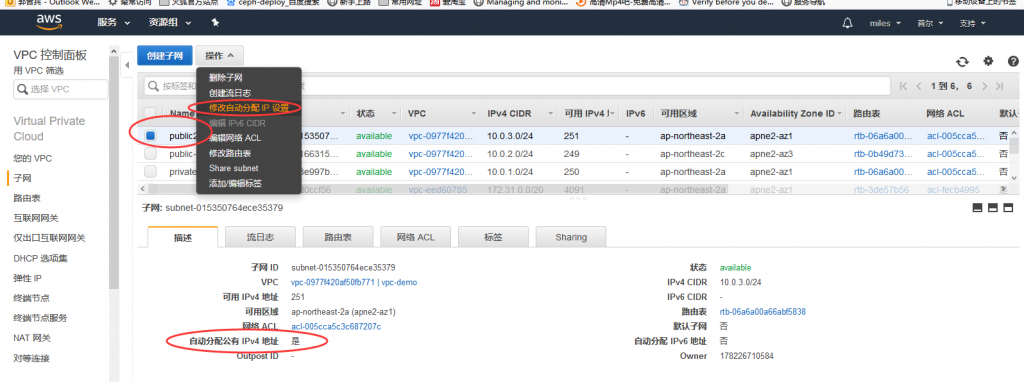This screenshot has height=382, width=1024.
Task: Open 终端节点服务 in sidebar
Action: (40, 319)
